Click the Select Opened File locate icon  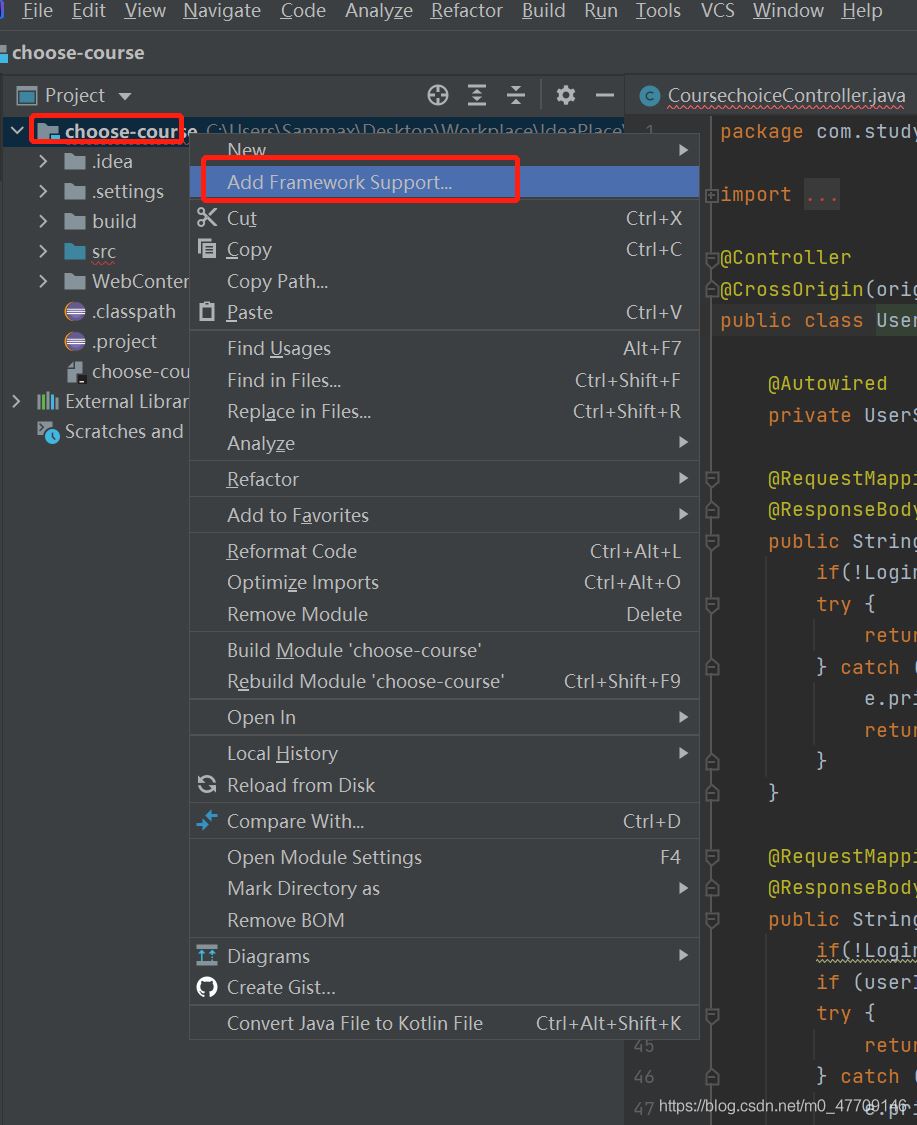(x=438, y=95)
